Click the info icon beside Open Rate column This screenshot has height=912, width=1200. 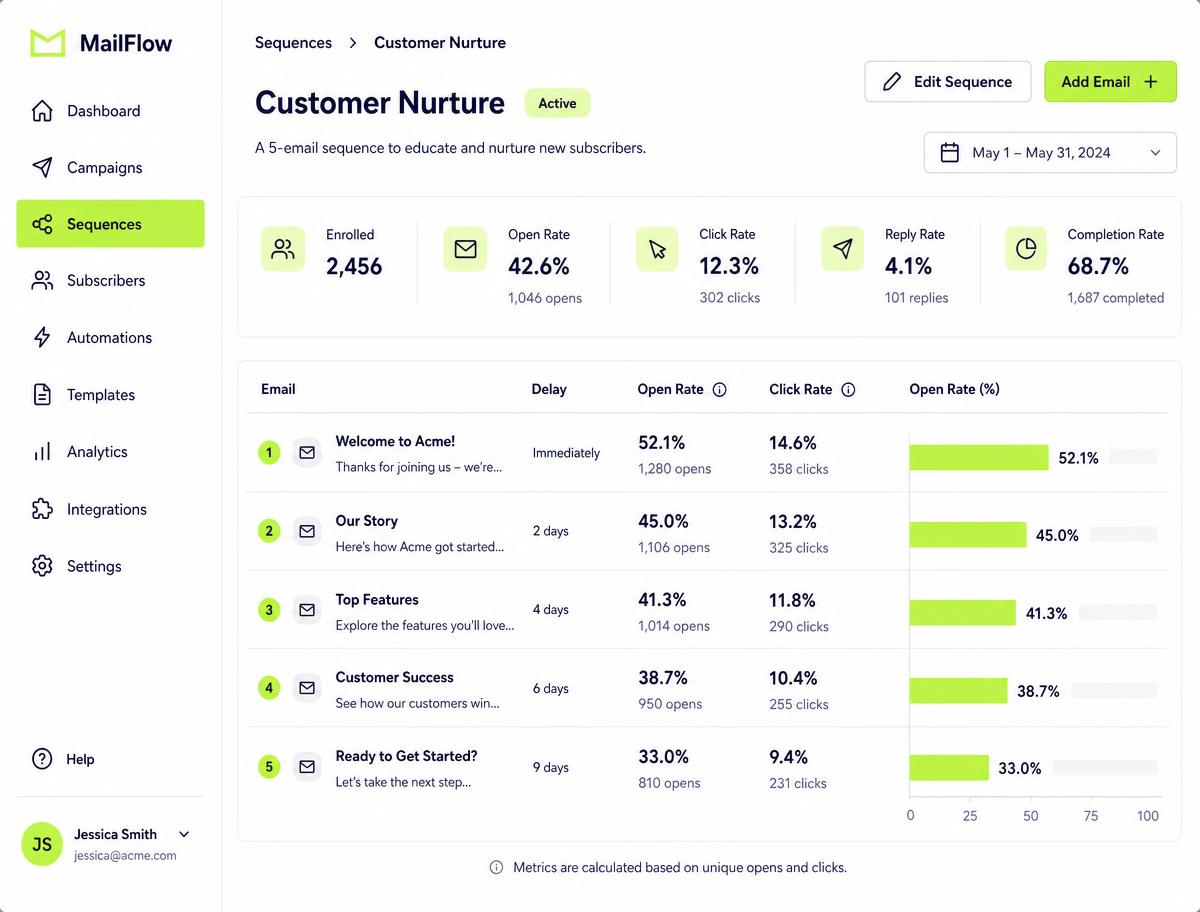(x=719, y=390)
